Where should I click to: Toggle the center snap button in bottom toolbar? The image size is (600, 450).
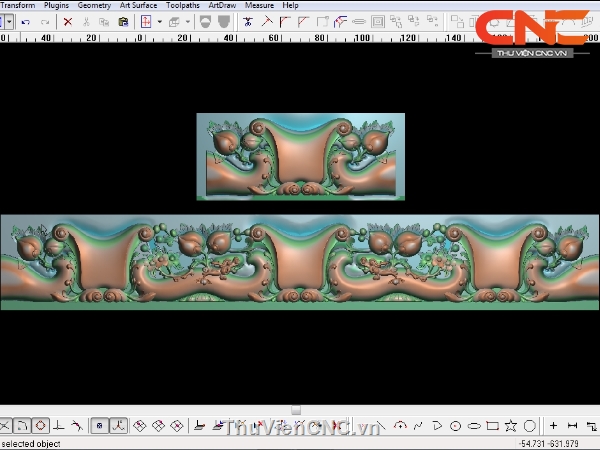coord(99,426)
